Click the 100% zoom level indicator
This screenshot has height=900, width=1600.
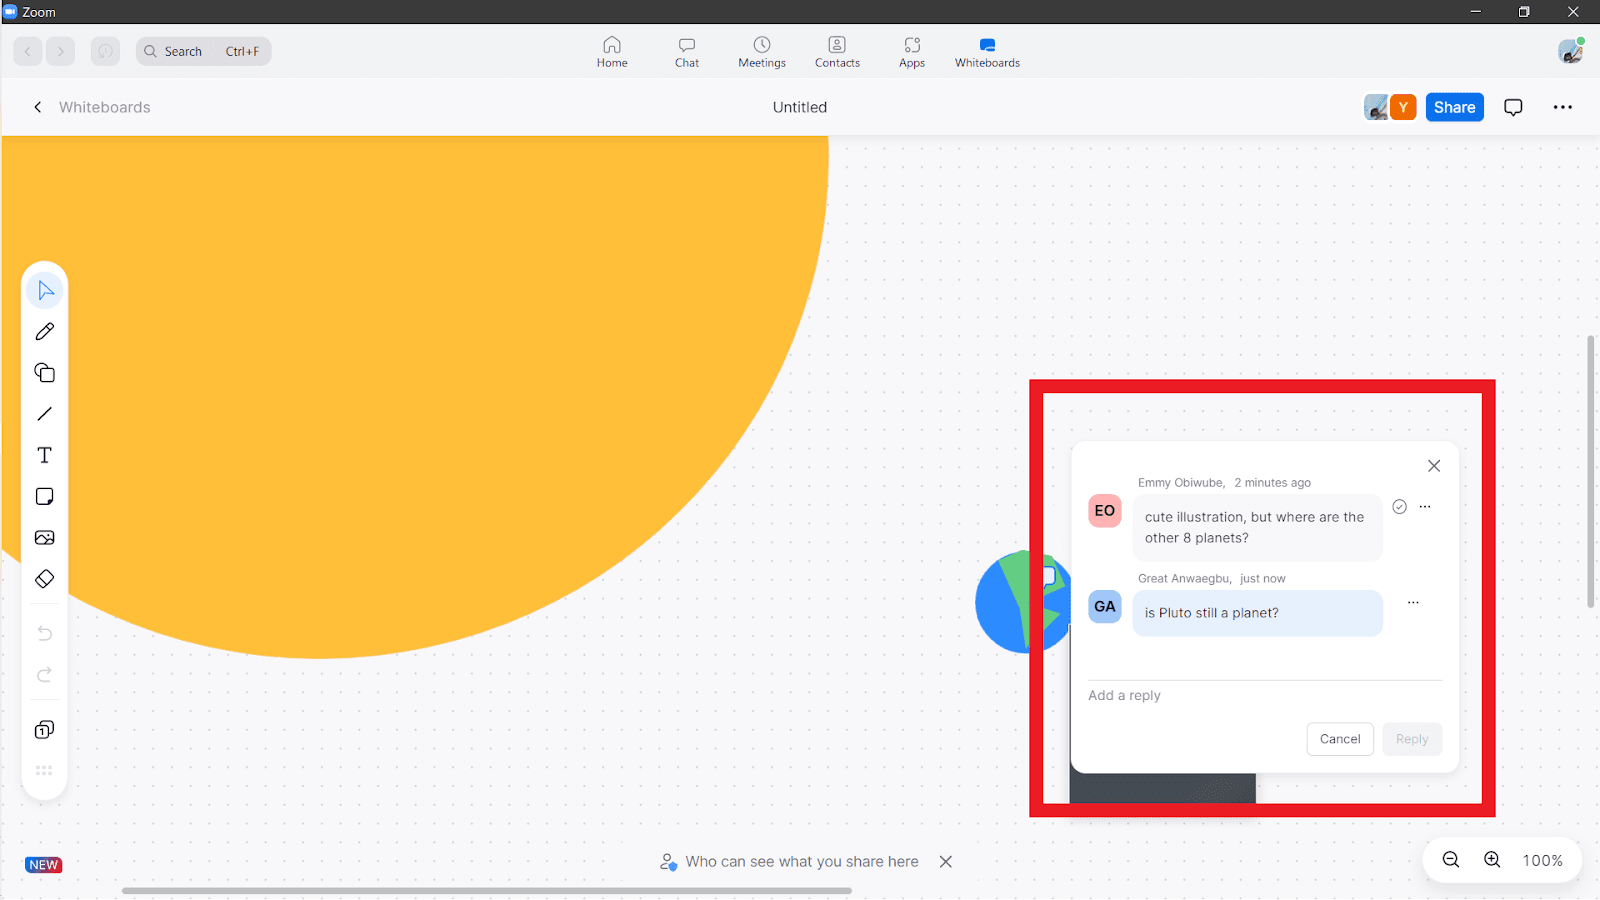click(1541, 860)
